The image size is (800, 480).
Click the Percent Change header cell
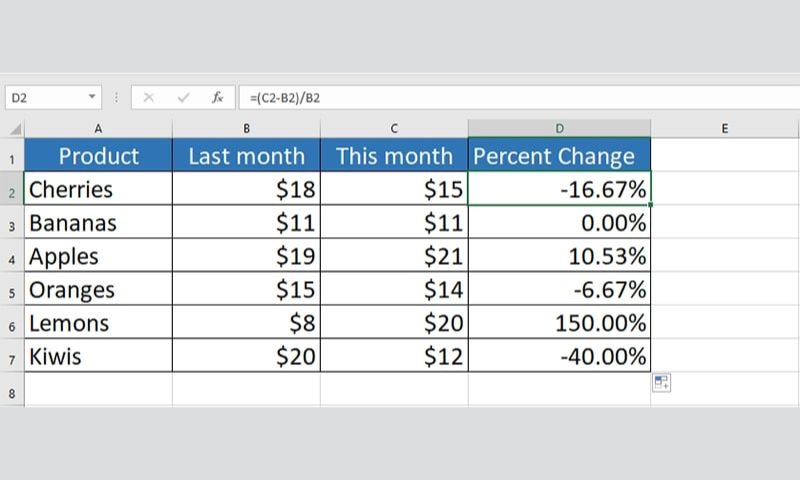pos(559,155)
